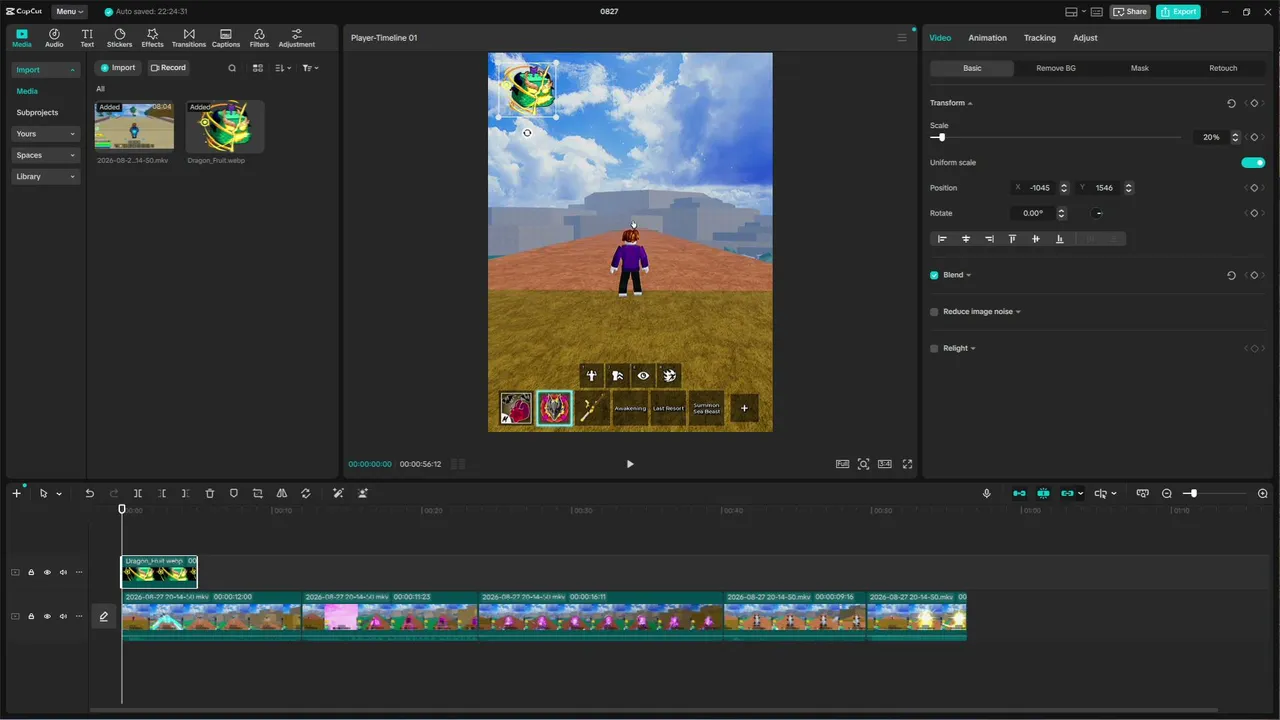Viewport: 1280px width, 720px height.
Task: Open the Adjustment panel
Action: click(297, 38)
